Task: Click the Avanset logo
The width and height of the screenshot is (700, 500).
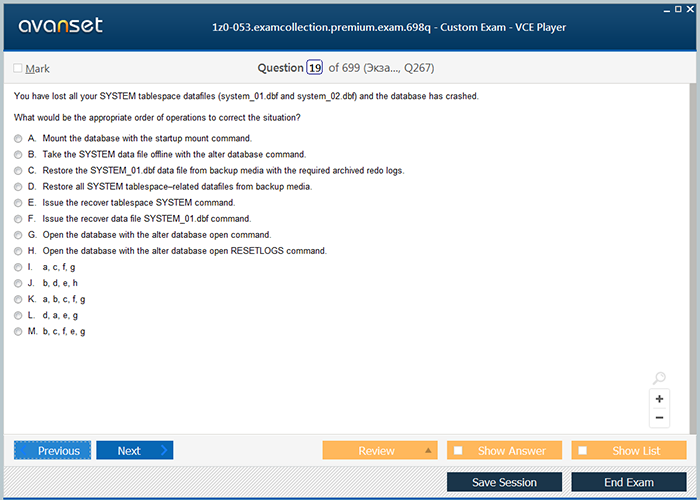Action: [x=61, y=25]
